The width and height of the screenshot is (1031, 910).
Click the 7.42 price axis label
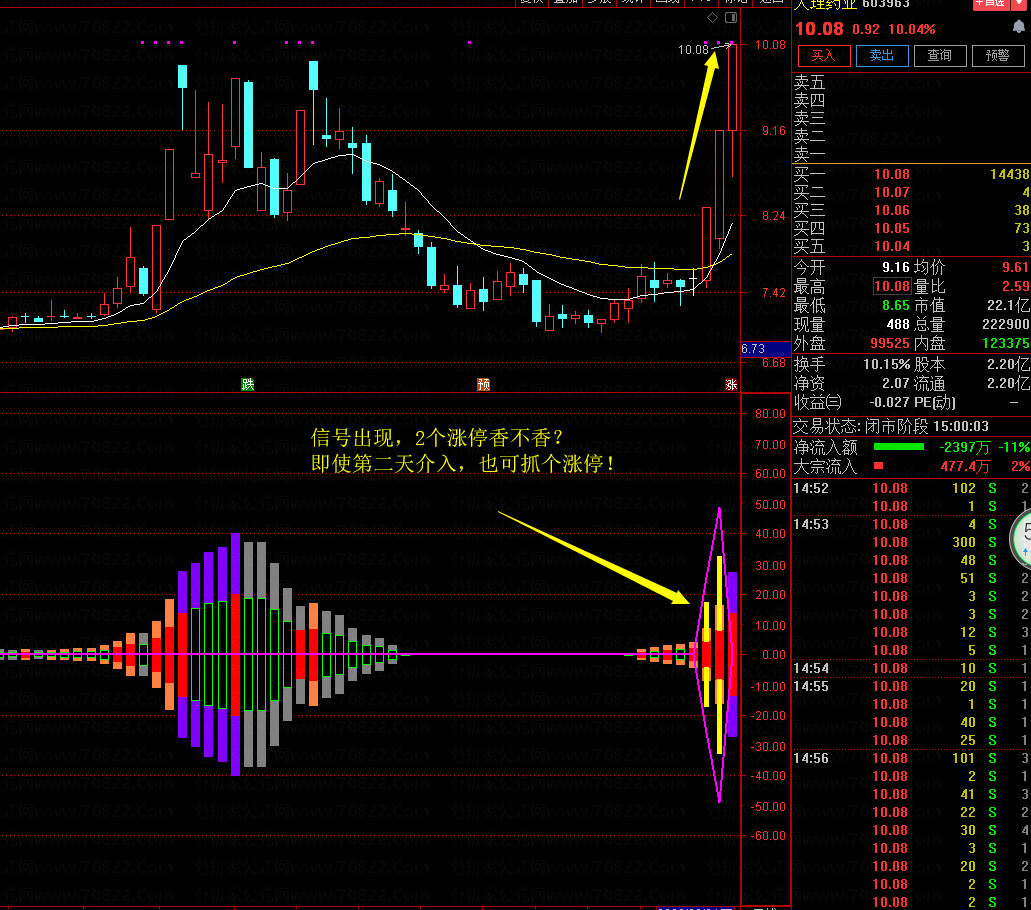coord(774,293)
